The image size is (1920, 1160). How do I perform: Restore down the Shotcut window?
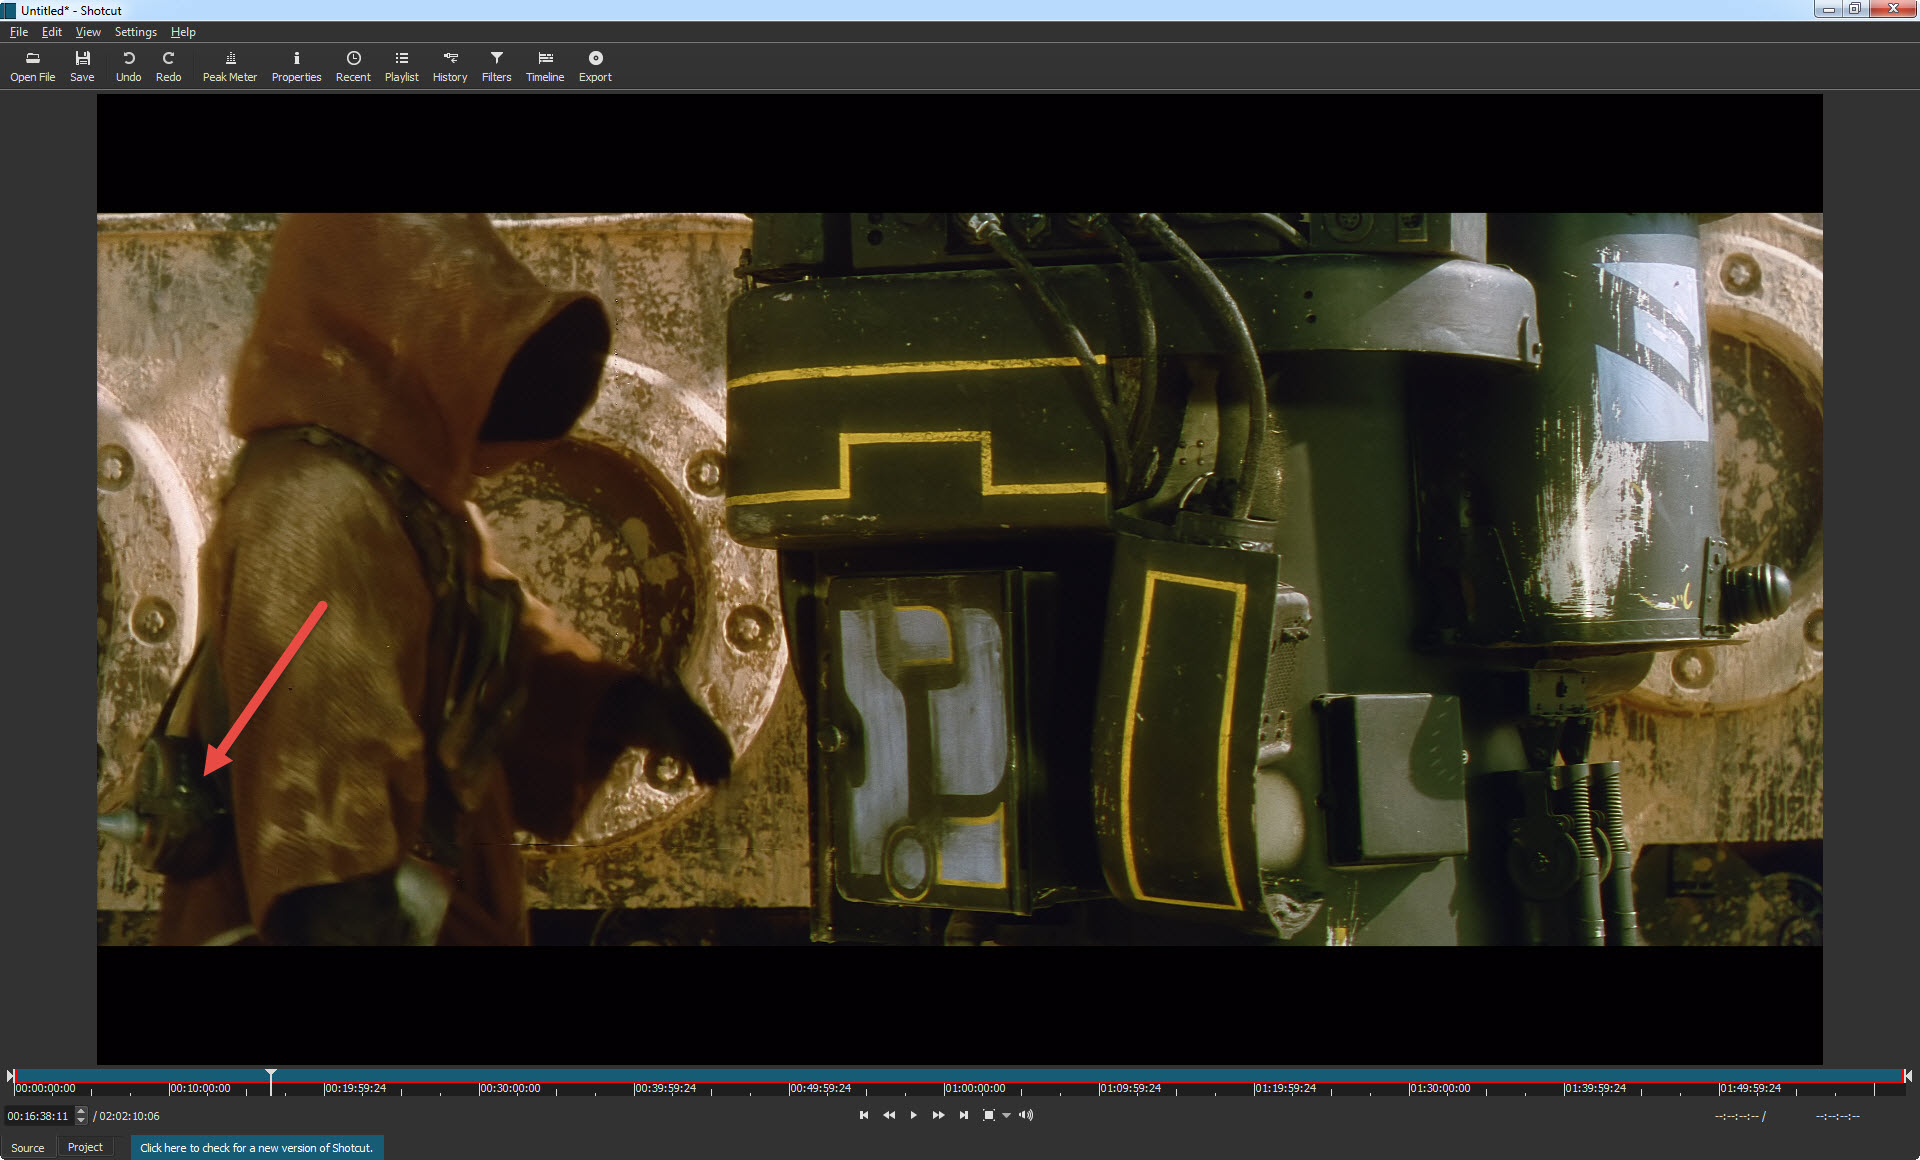point(1855,9)
